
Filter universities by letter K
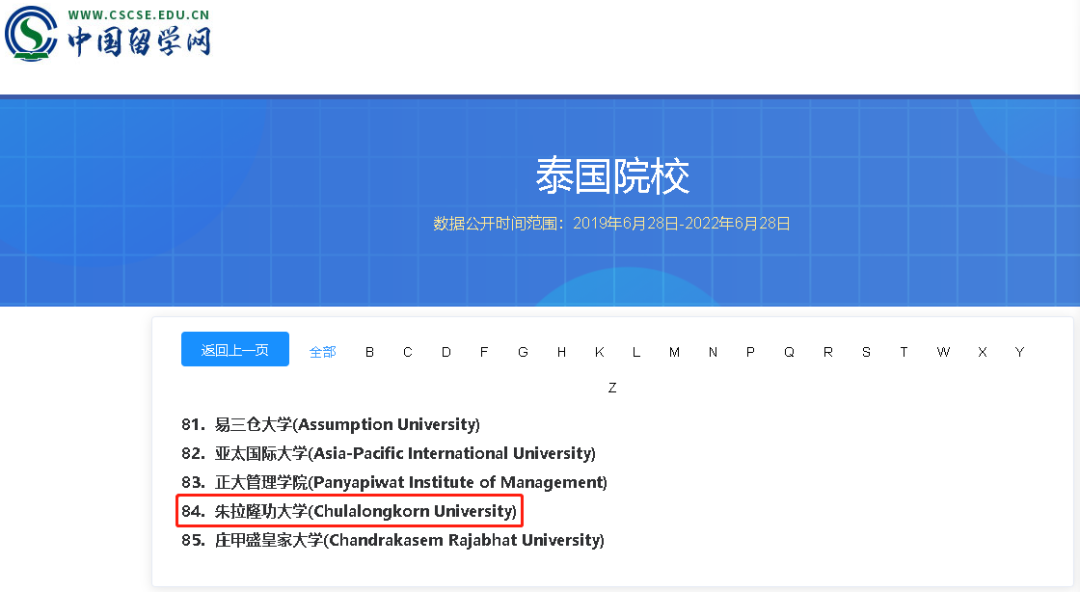coord(600,352)
